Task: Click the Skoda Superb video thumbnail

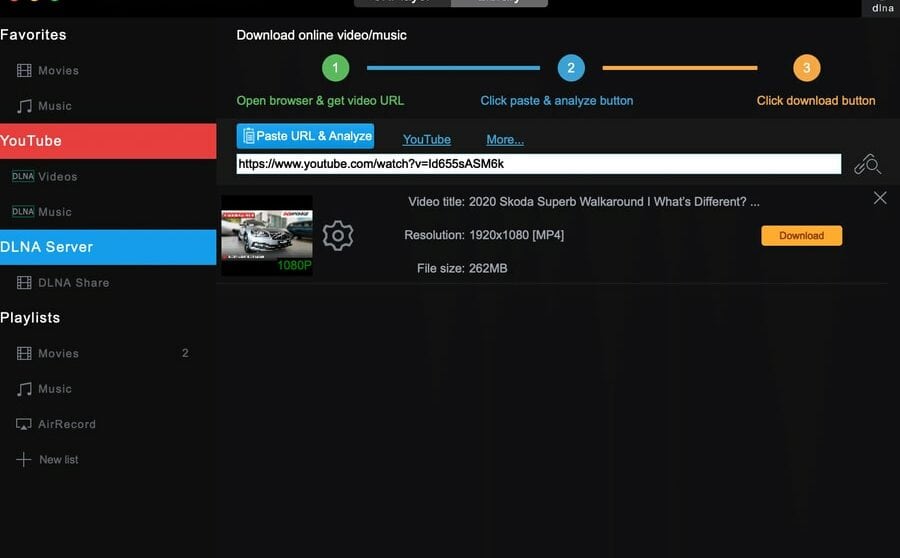Action: (x=267, y=235)
